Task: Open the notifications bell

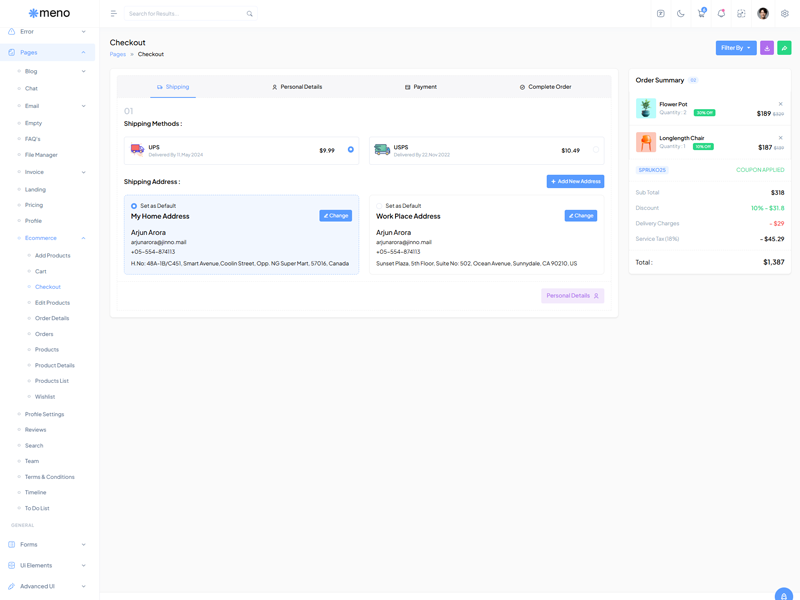Action: [721, 14]
